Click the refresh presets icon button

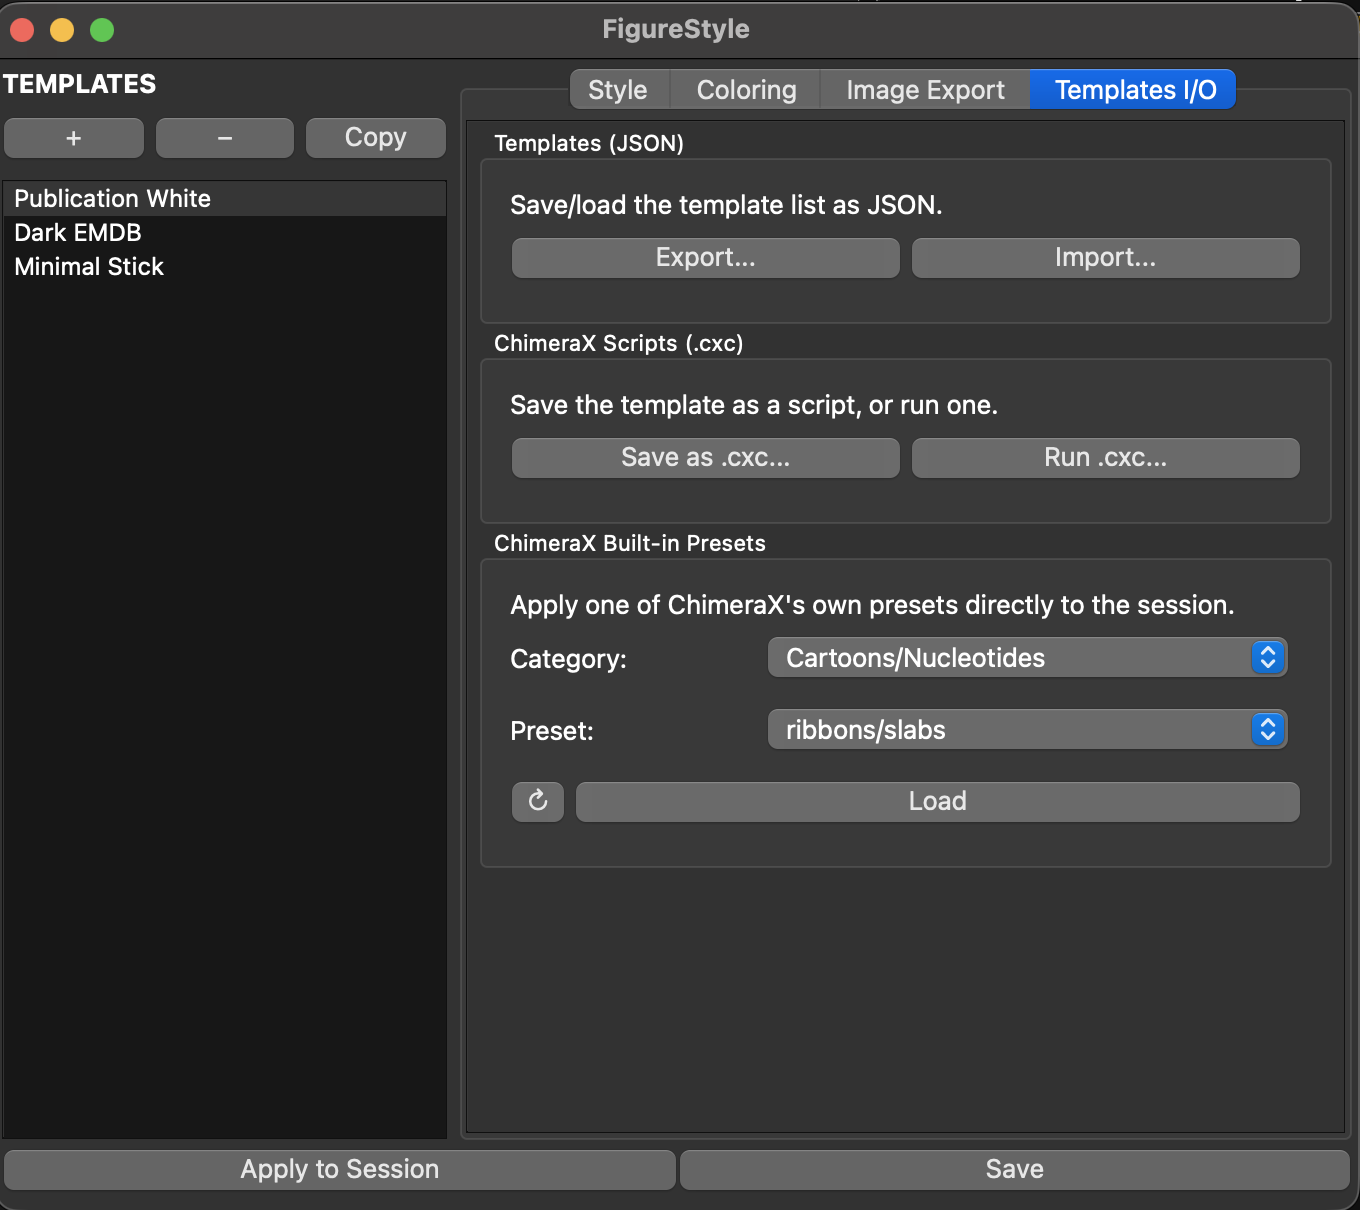coord(538,801)
